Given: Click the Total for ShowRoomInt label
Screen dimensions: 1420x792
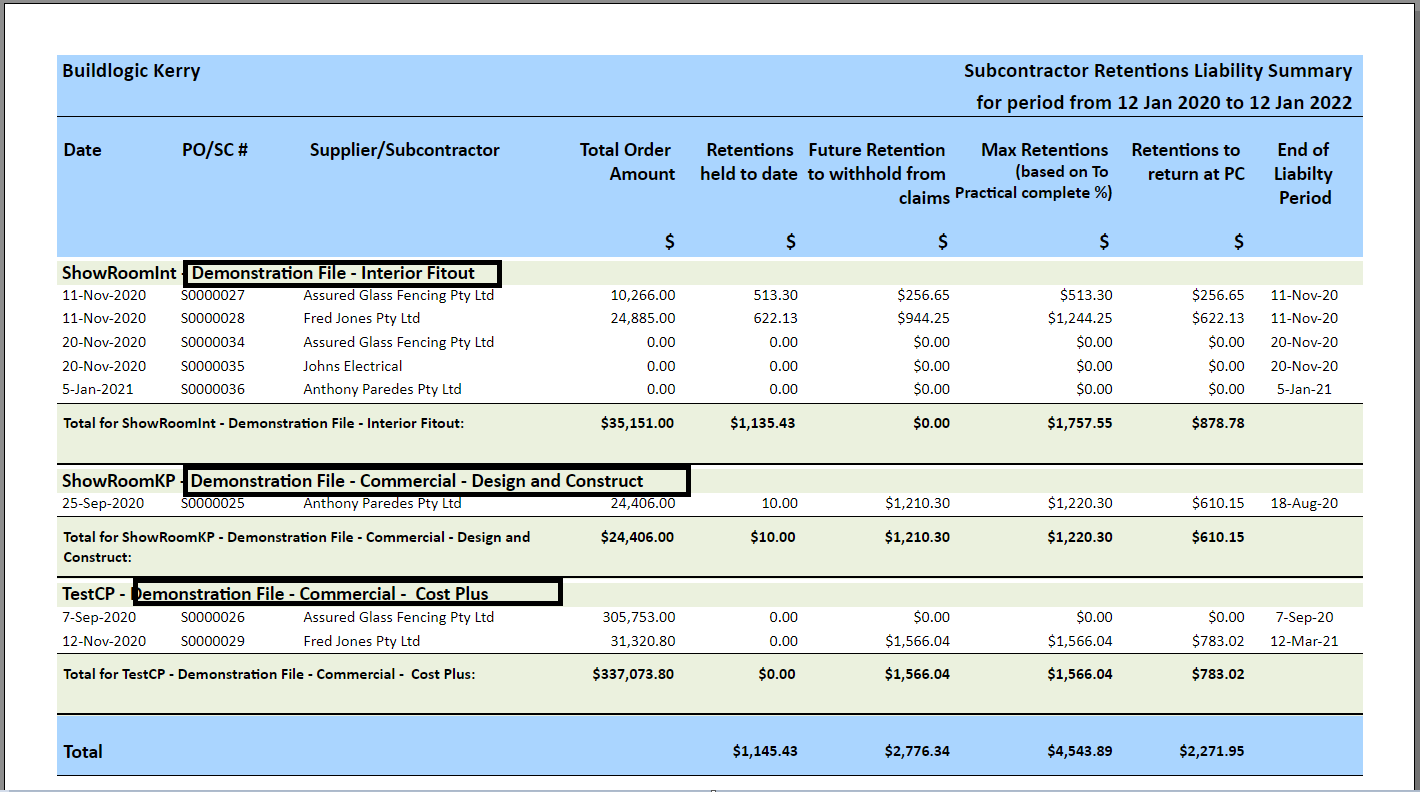Looking at the screenshot, I should (264, 423).
